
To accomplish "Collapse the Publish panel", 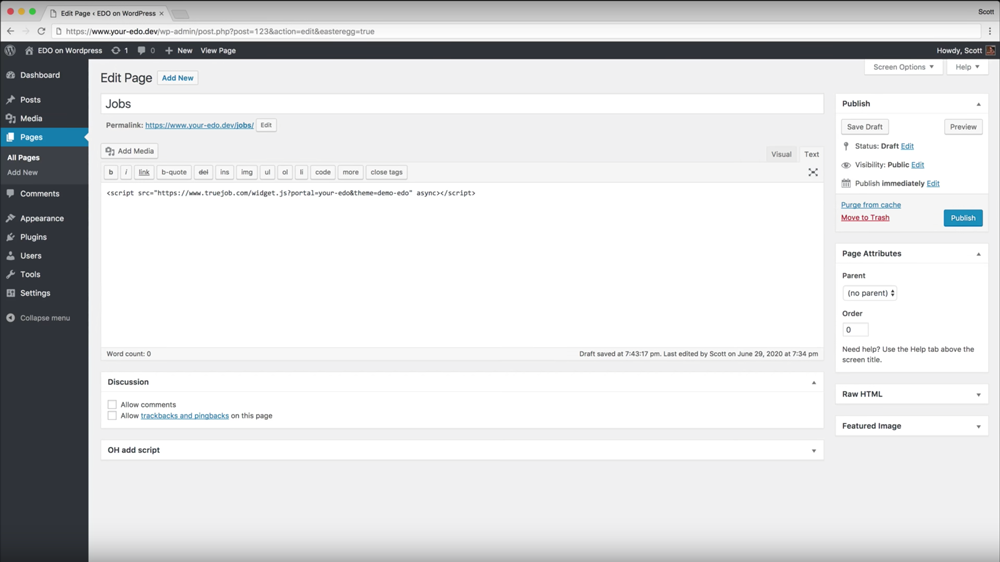I will click(x=978, y=104).
